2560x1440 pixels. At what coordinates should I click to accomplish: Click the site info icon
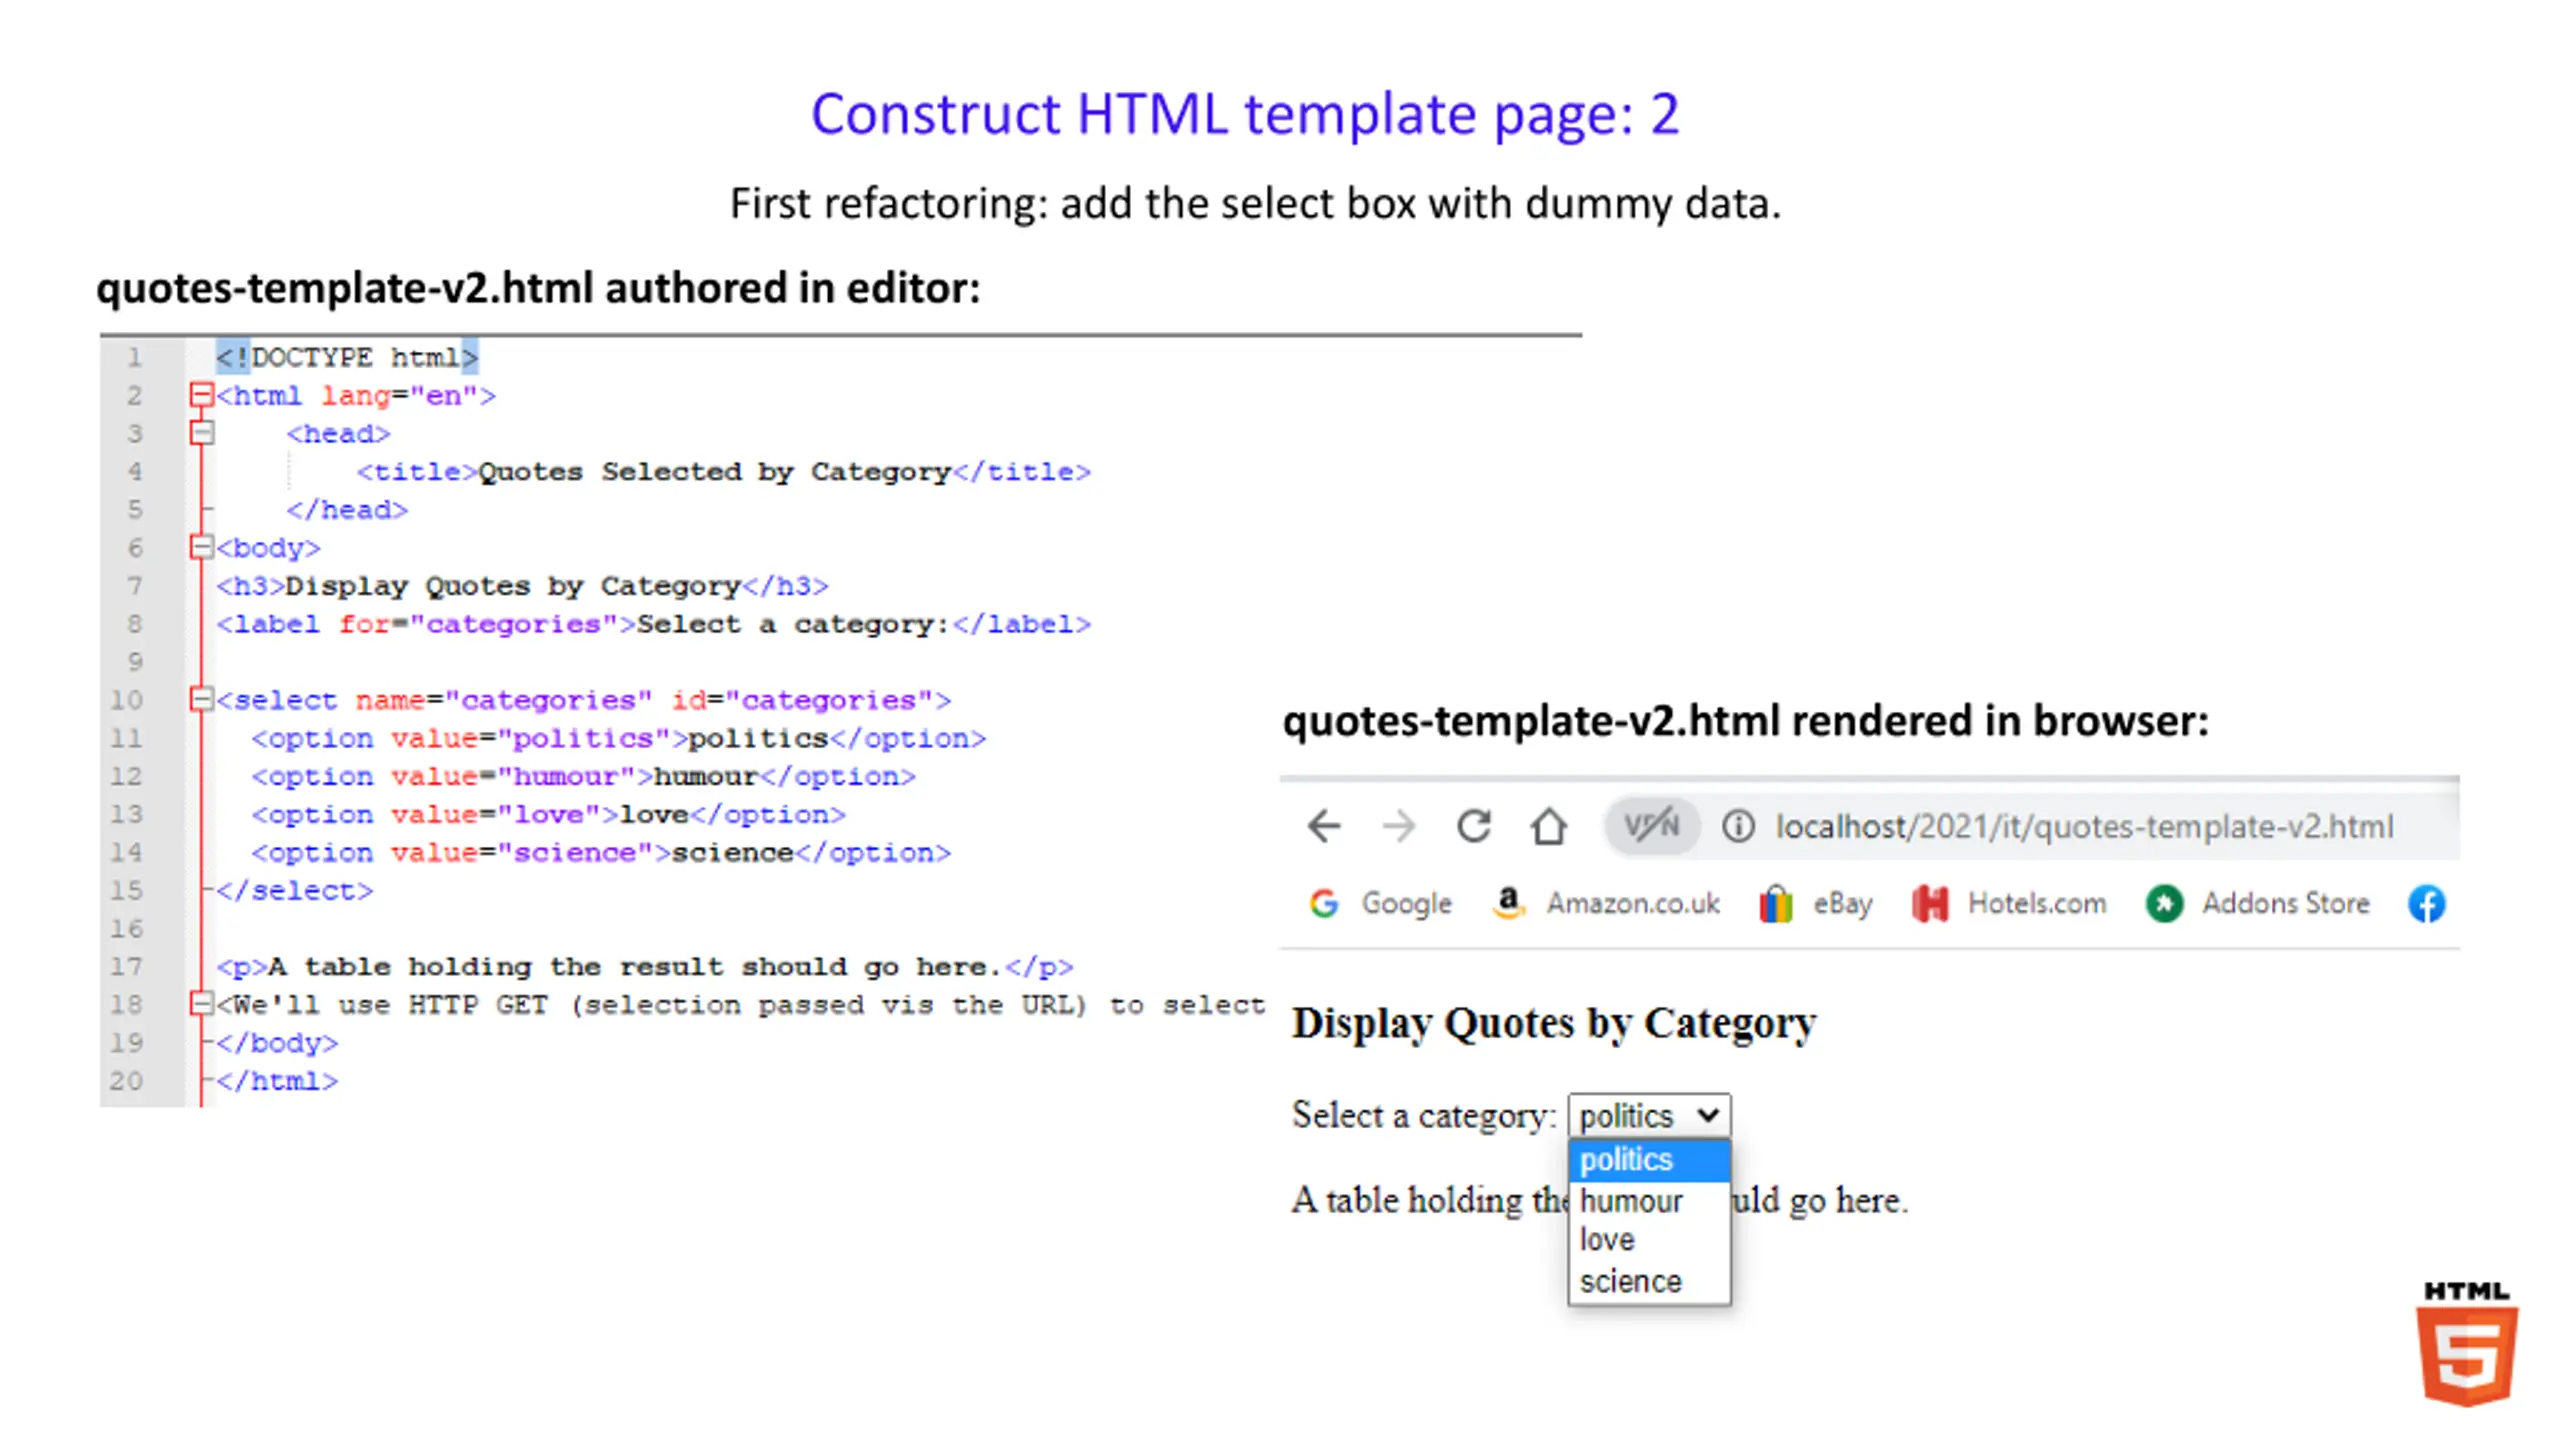1738,826
